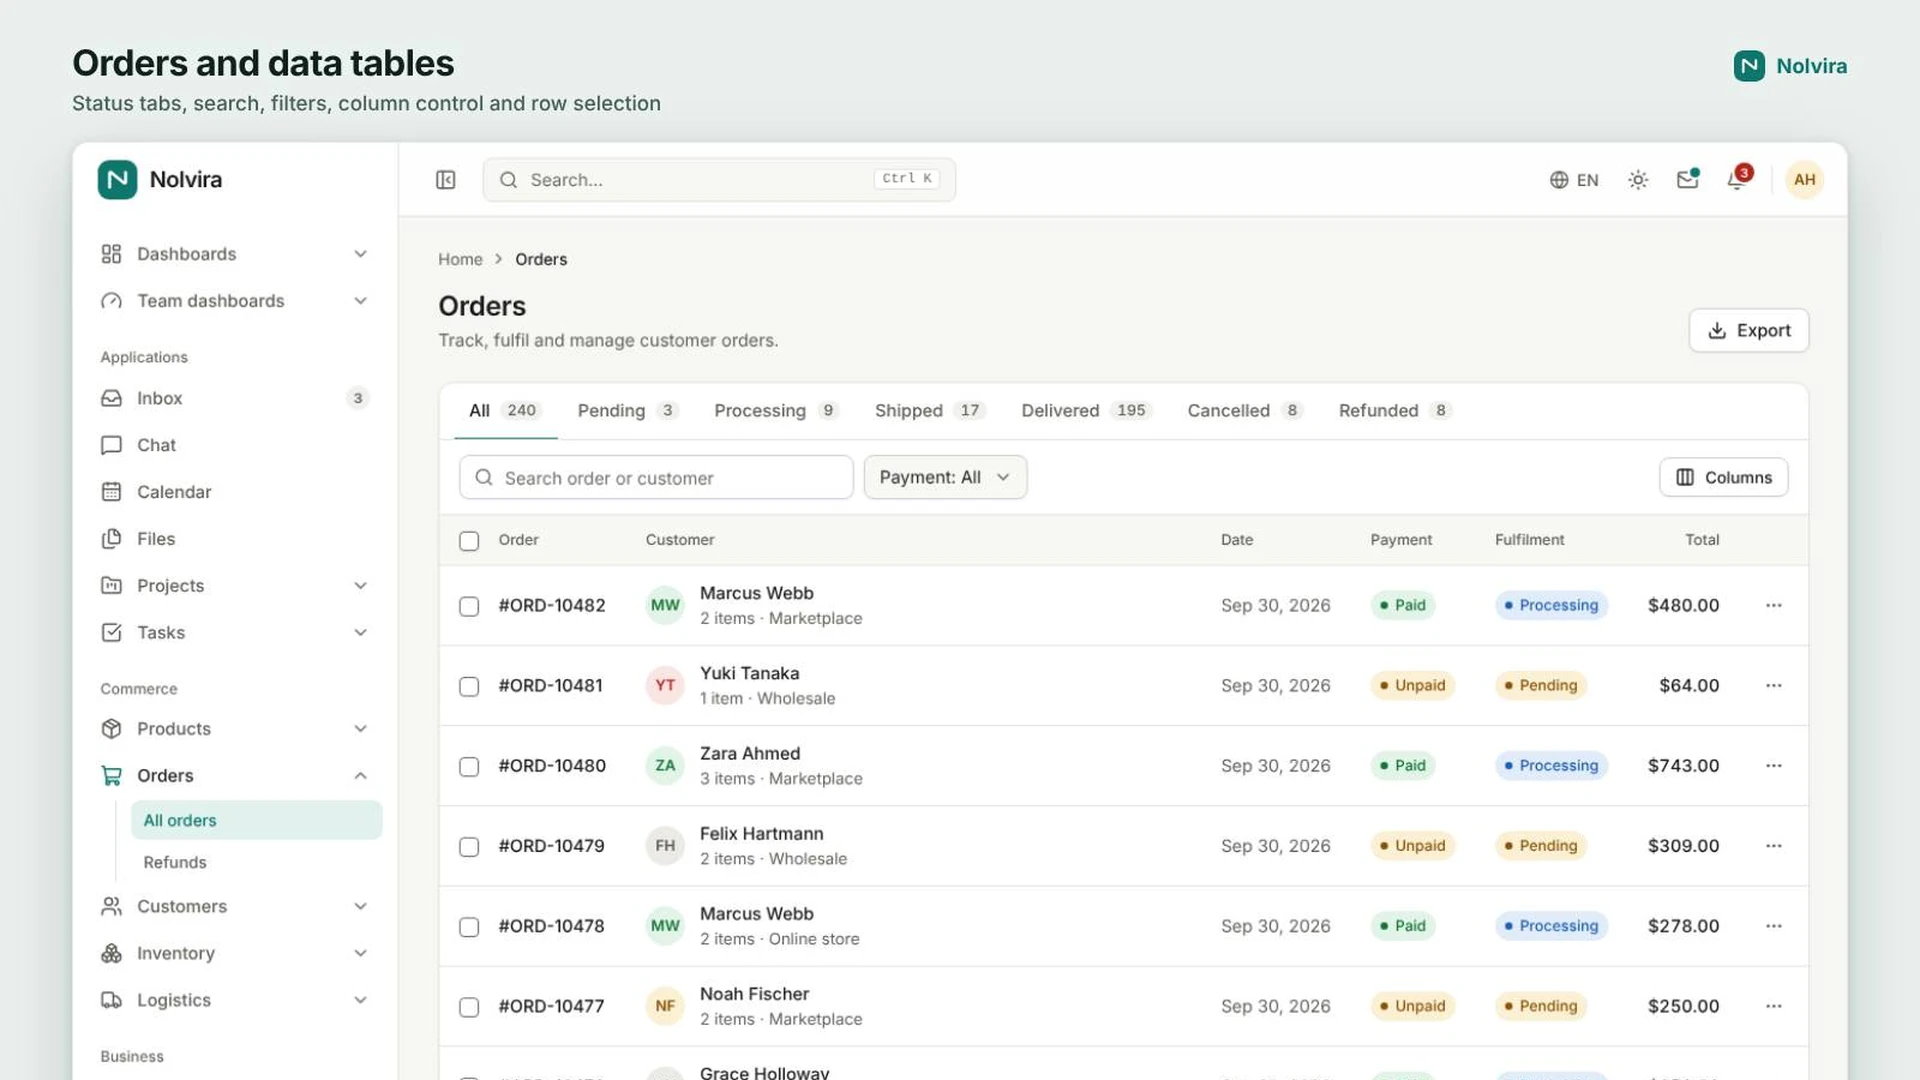
Task: Open row actions for order #ORD-10479
Action: 1773,845
